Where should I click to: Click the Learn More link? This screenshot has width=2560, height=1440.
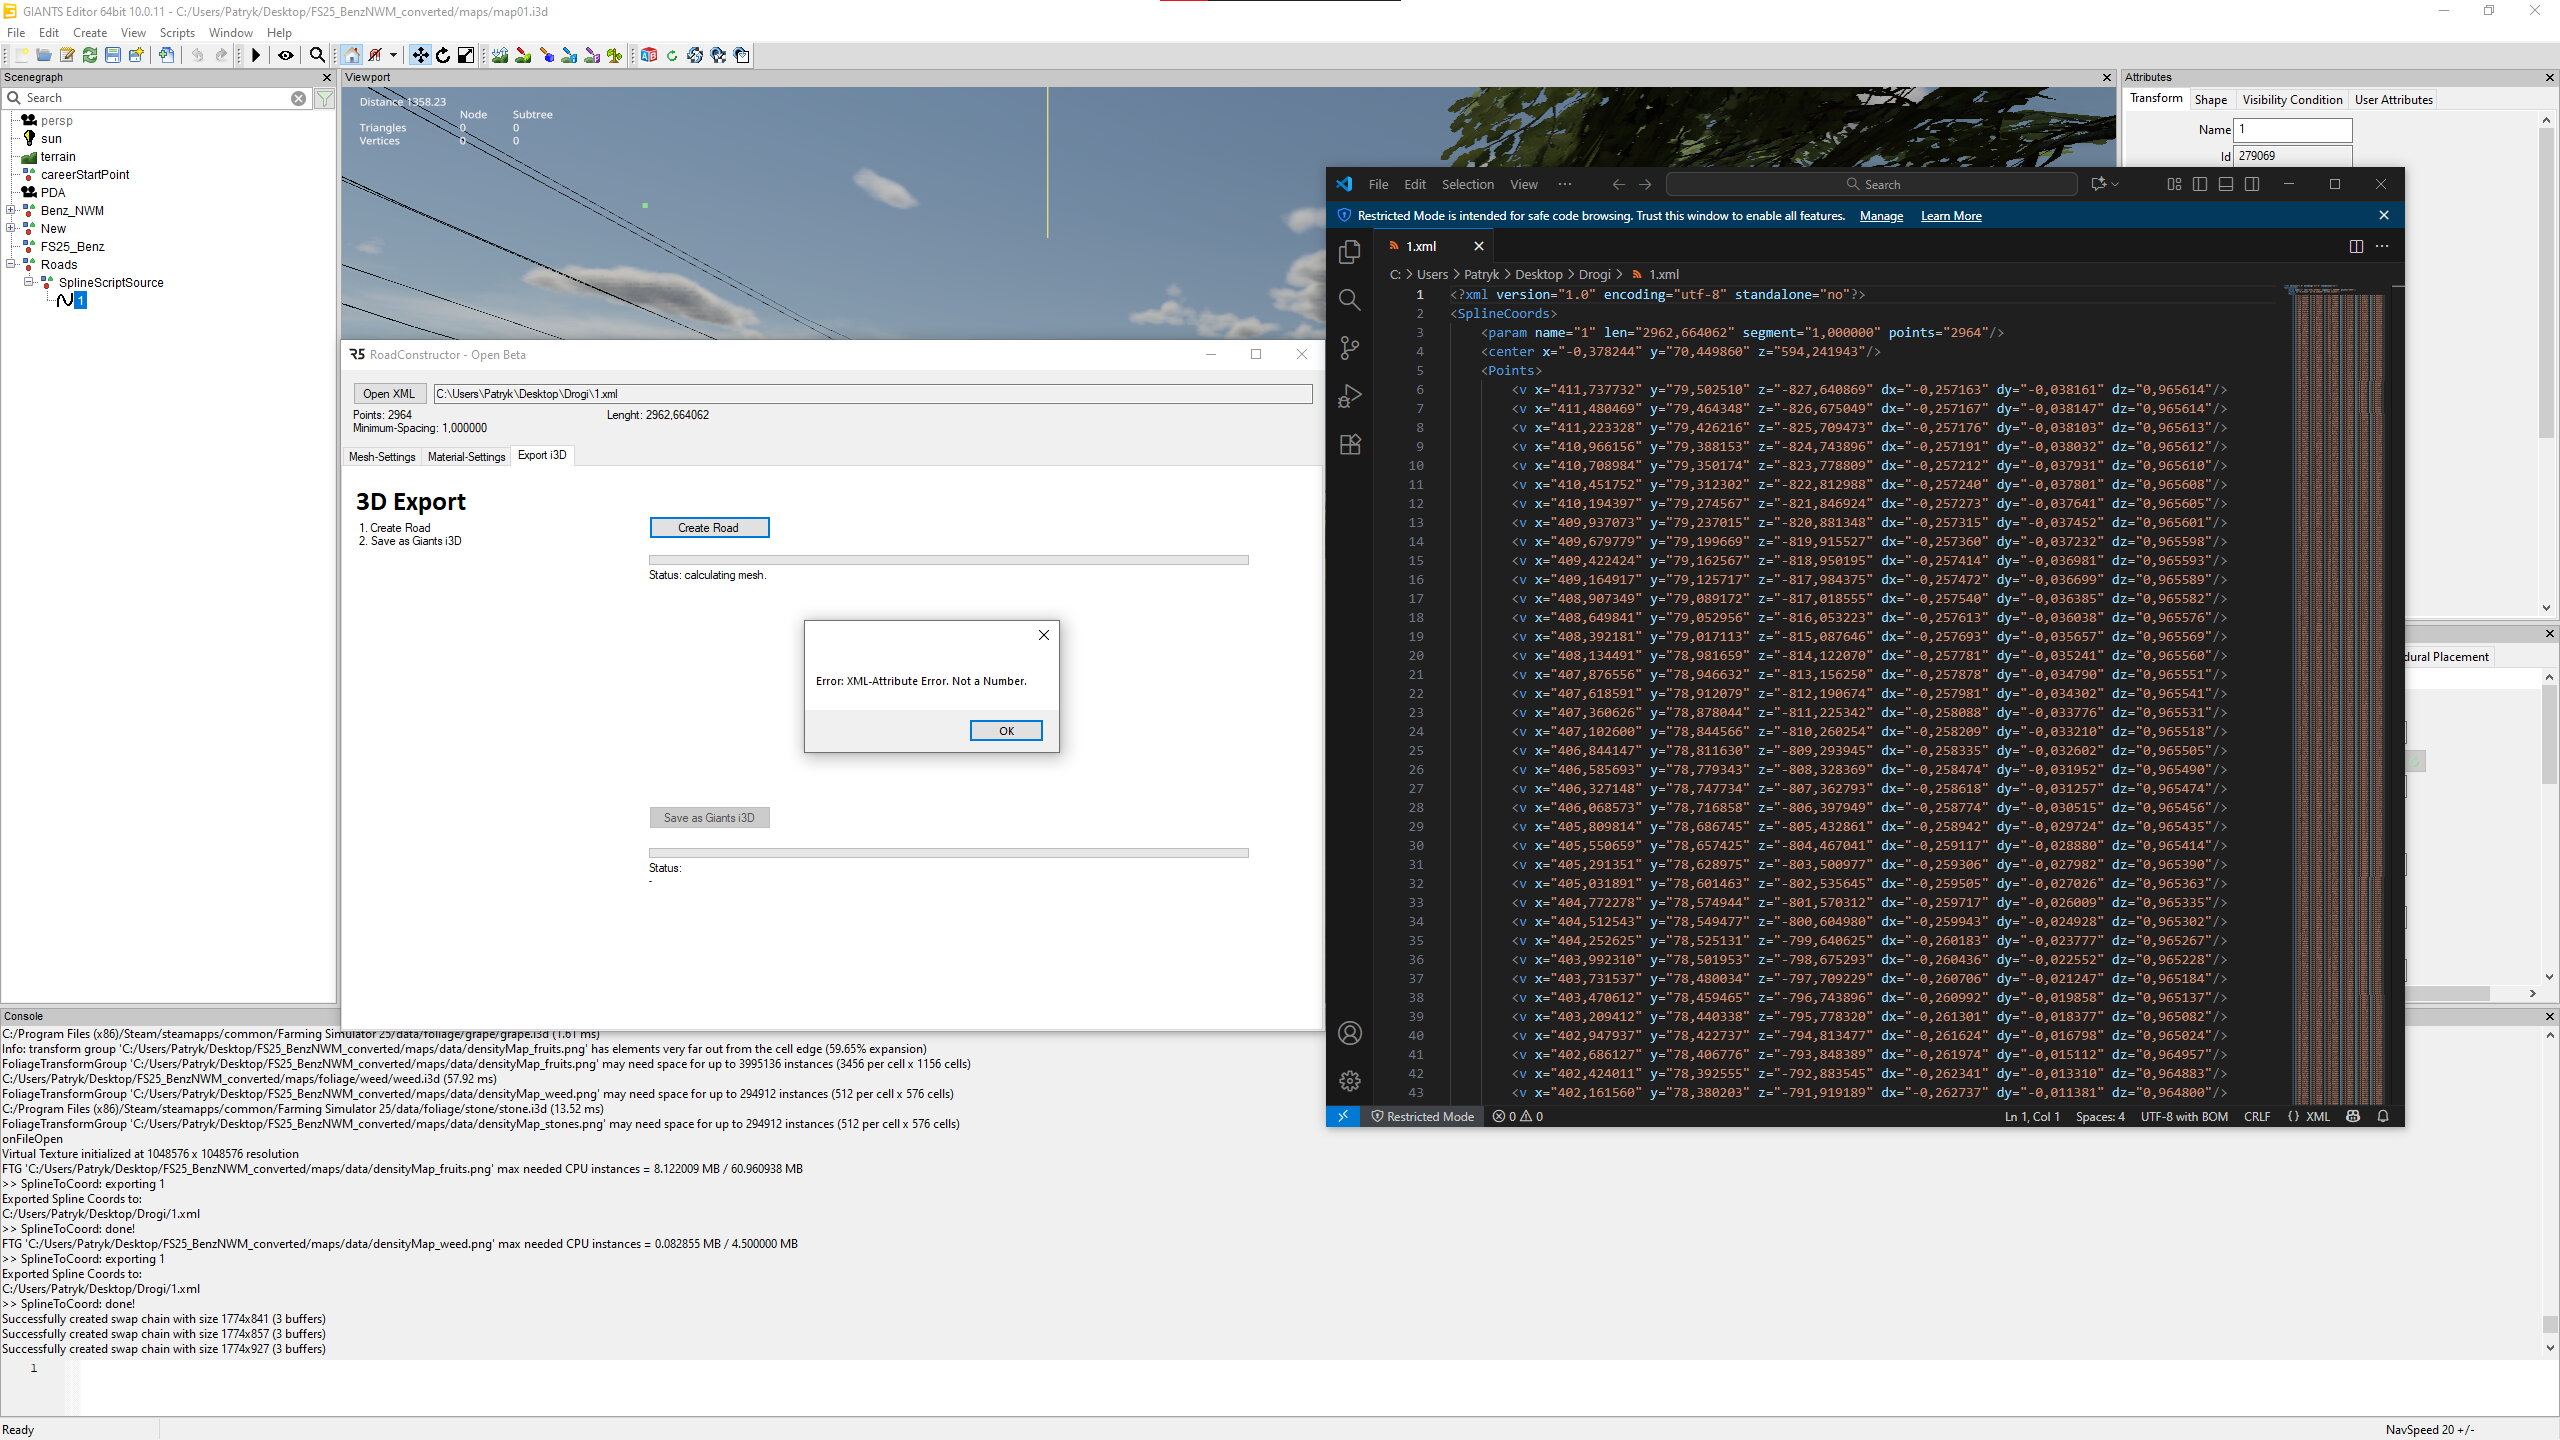coord(1950,216)
